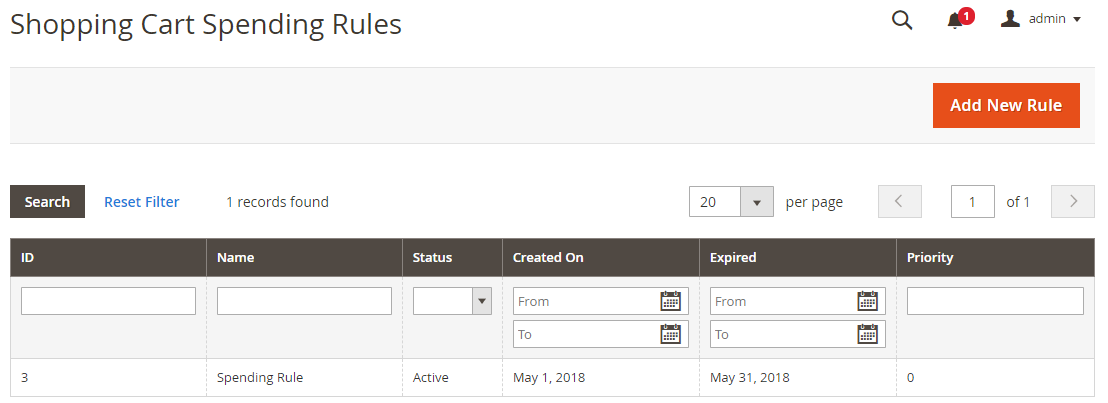Open the search magnifier icon
This screenshot has height=403, width=1108.
pyautogui.click(x=902, y=20)
